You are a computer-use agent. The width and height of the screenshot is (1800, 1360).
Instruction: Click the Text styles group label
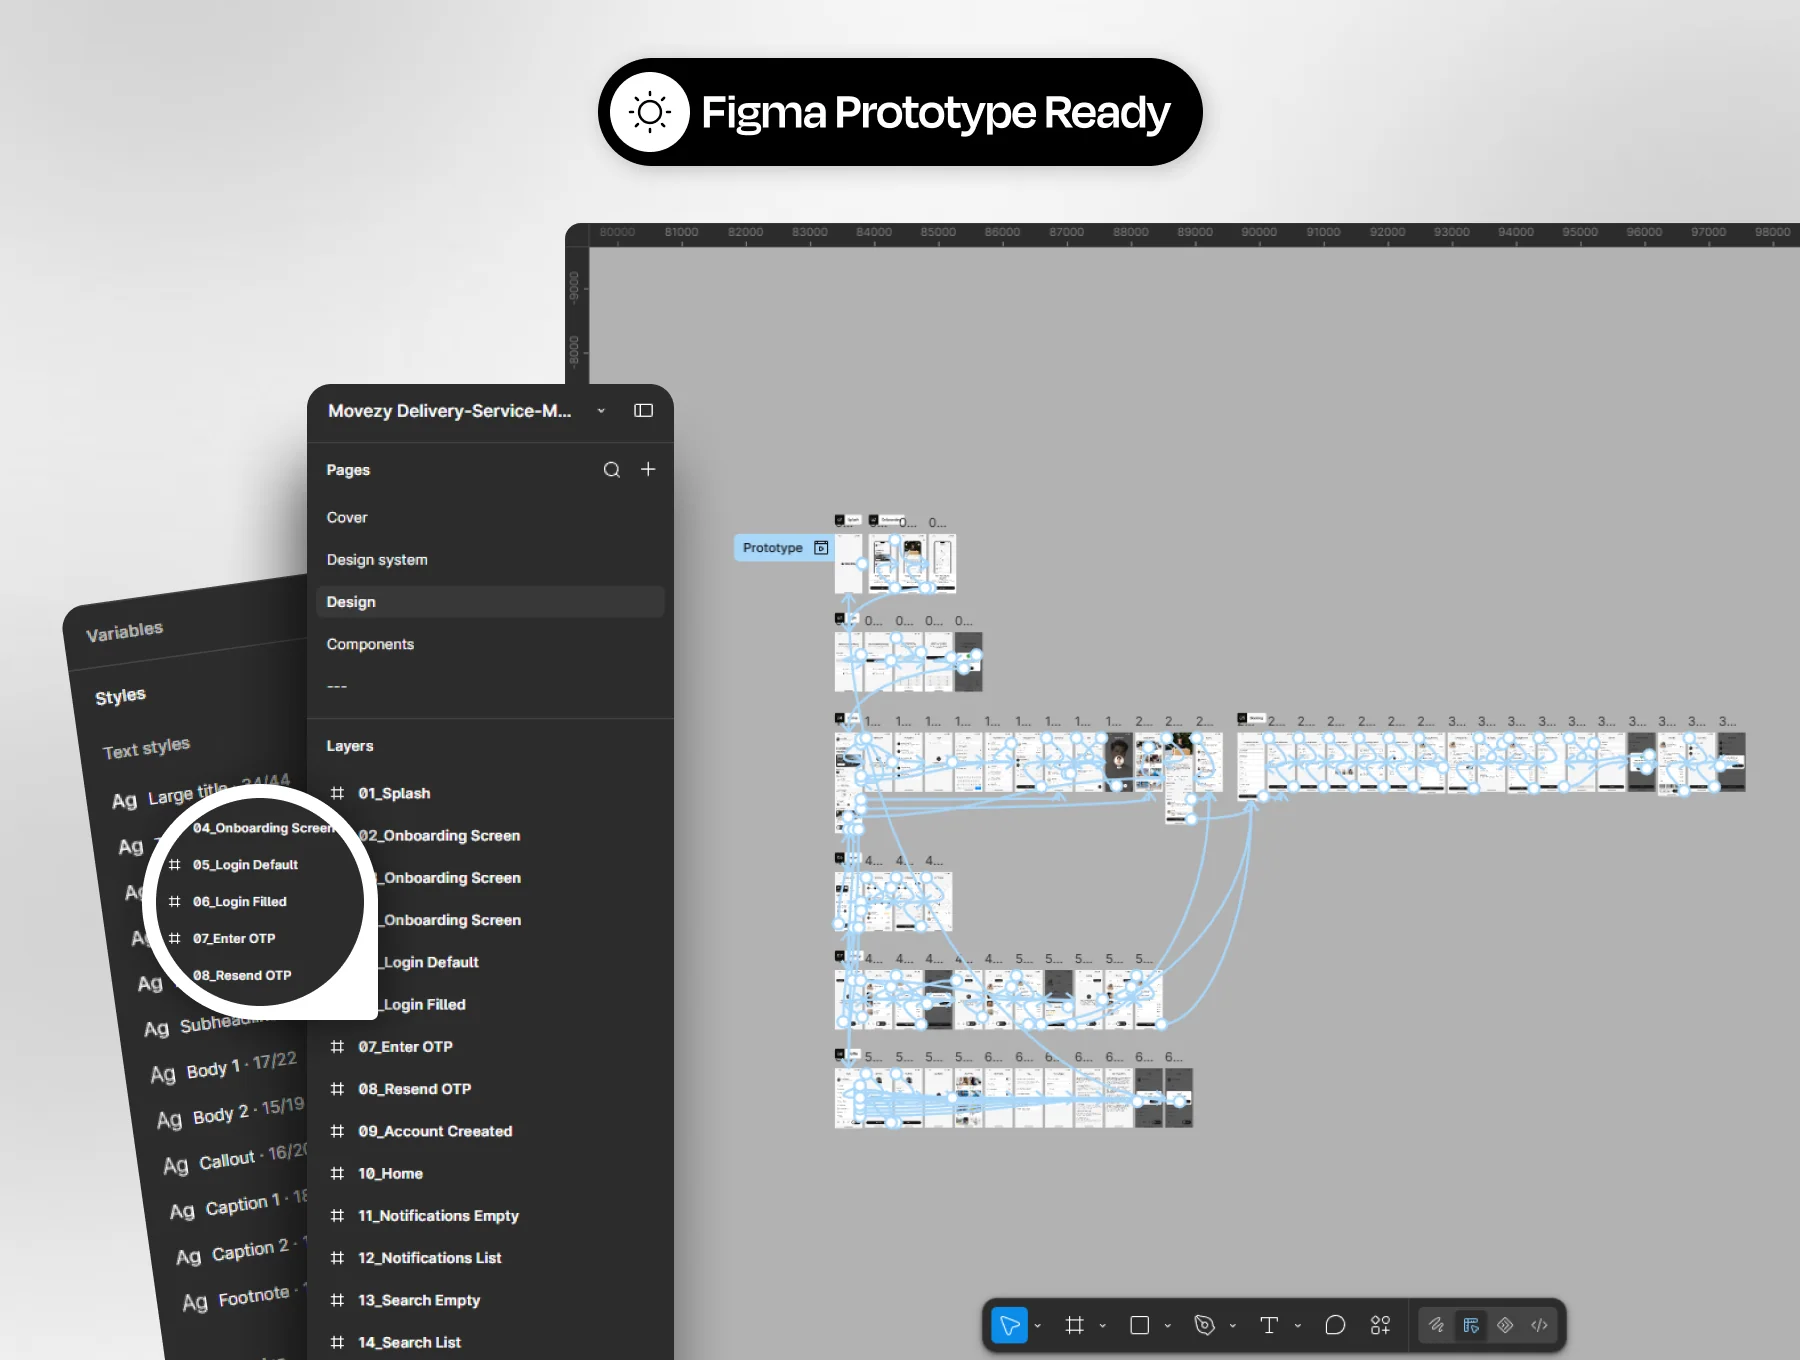pyautogui.click(x=146, y=748)
